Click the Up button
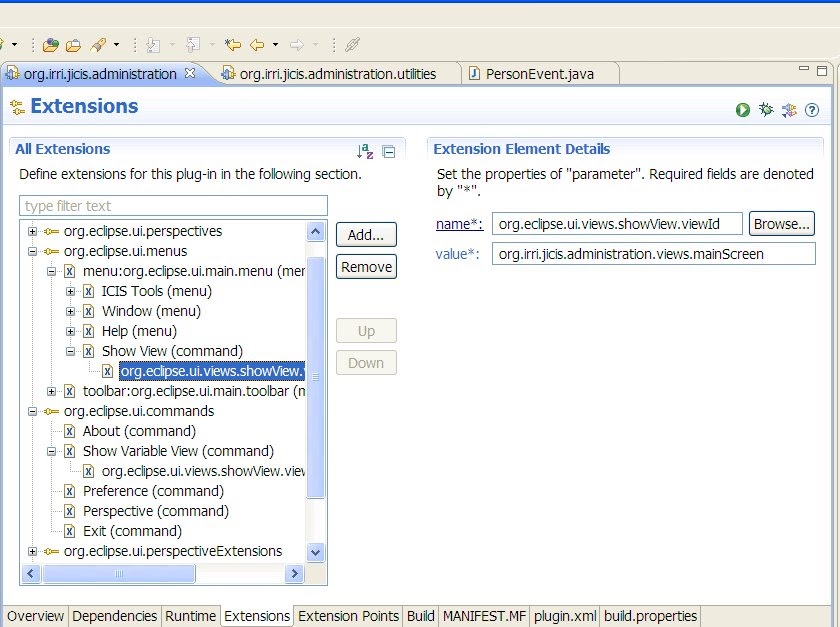Screen dimensions: 840x627 pos(366,331)
